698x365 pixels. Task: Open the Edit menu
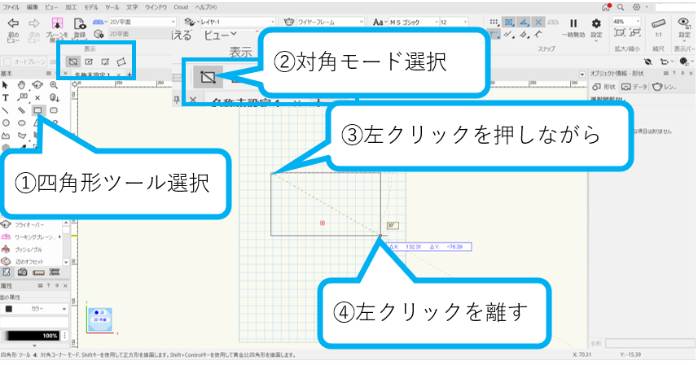point(32,7)
